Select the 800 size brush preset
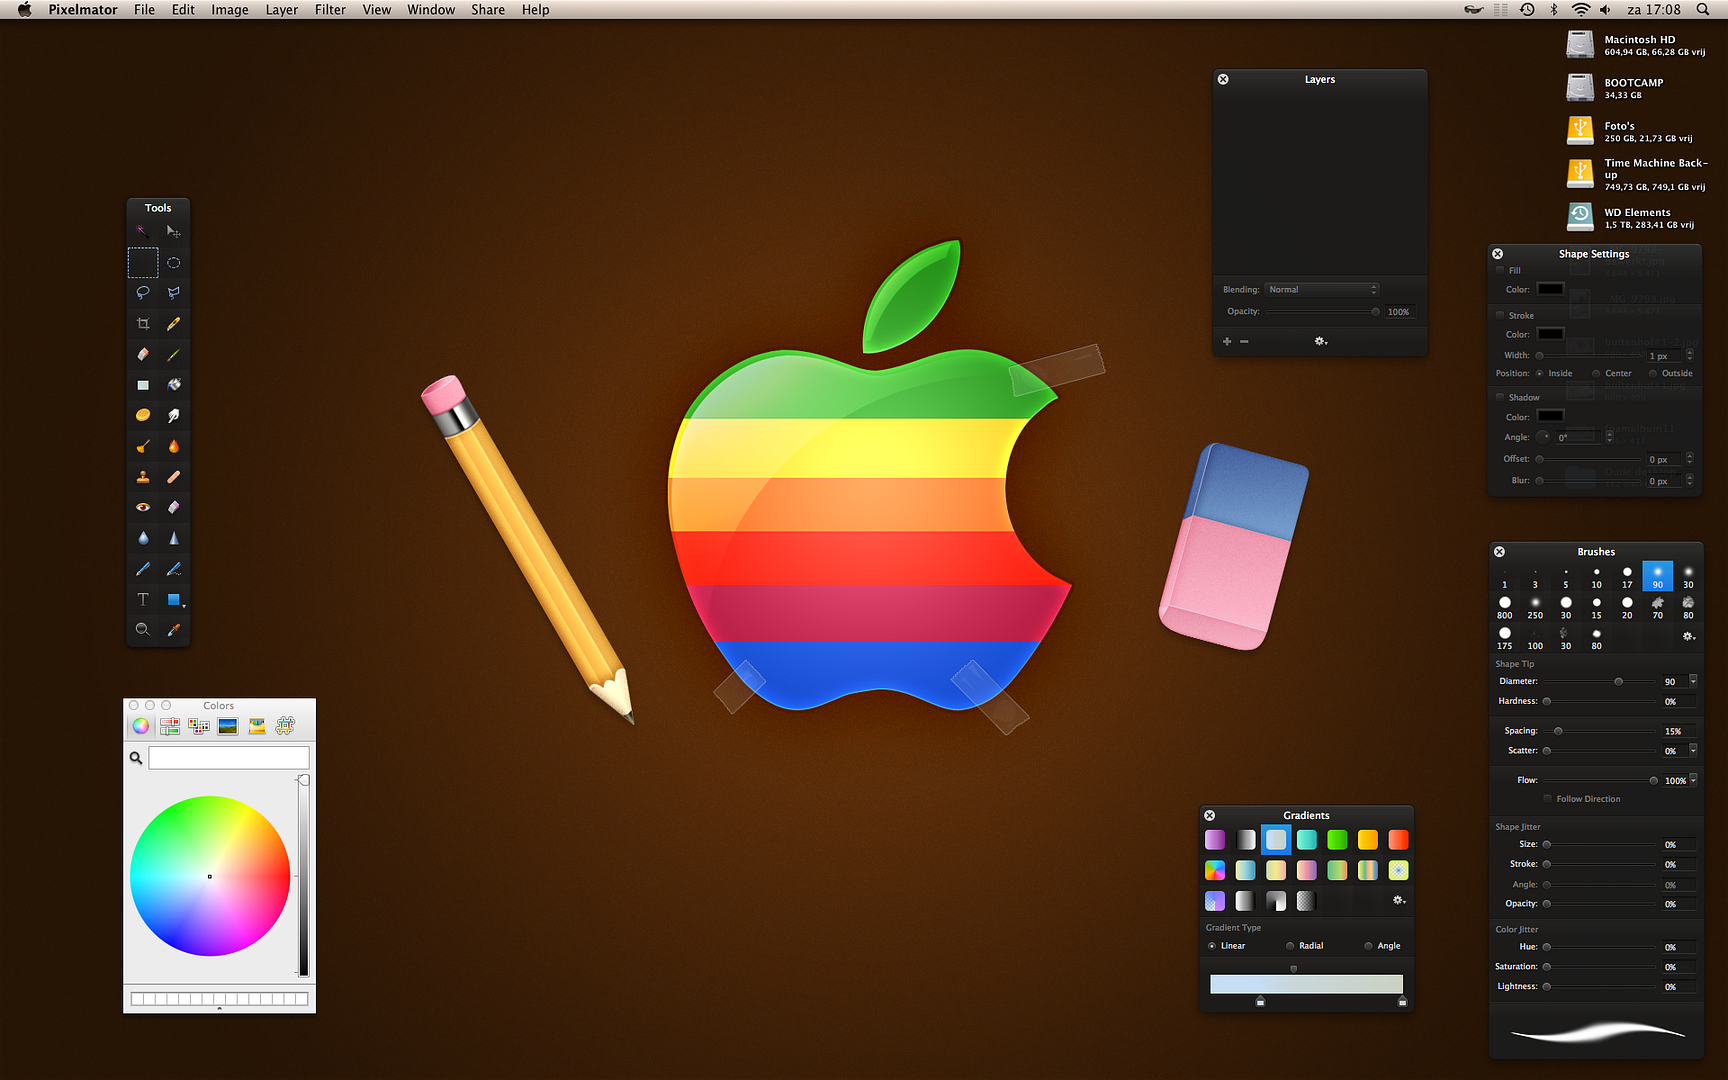The height and width of the screenshot is (1080, 1728). (x=1504, y=607)
